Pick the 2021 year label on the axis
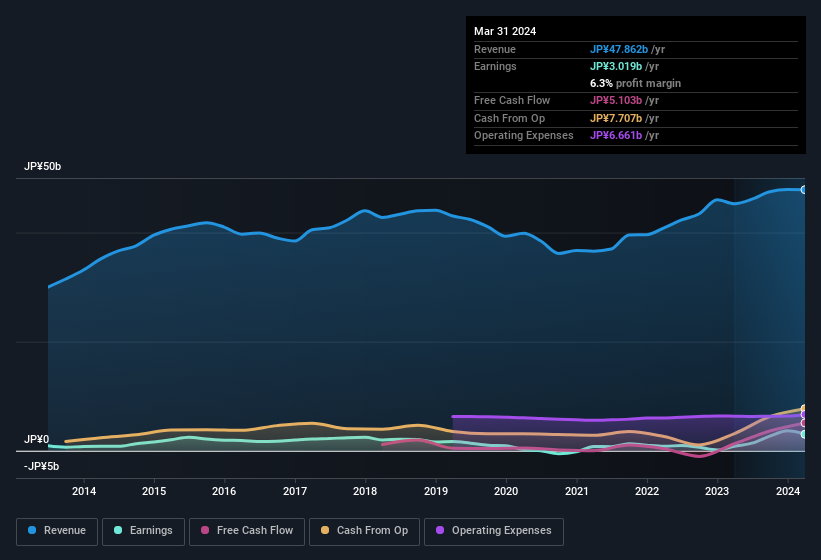Viewport: 821px width, 560px height. click(x=576, y=491)
